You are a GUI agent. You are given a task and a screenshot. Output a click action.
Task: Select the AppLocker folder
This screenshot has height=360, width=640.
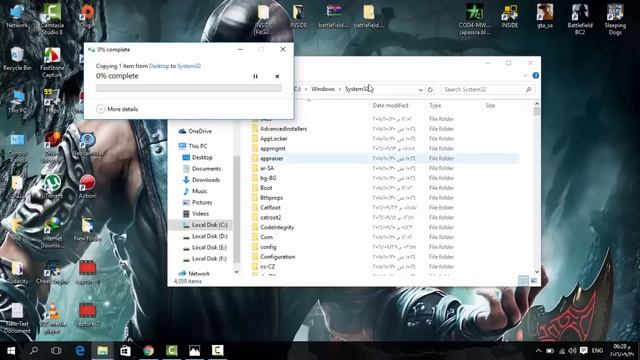click(273, 138)
